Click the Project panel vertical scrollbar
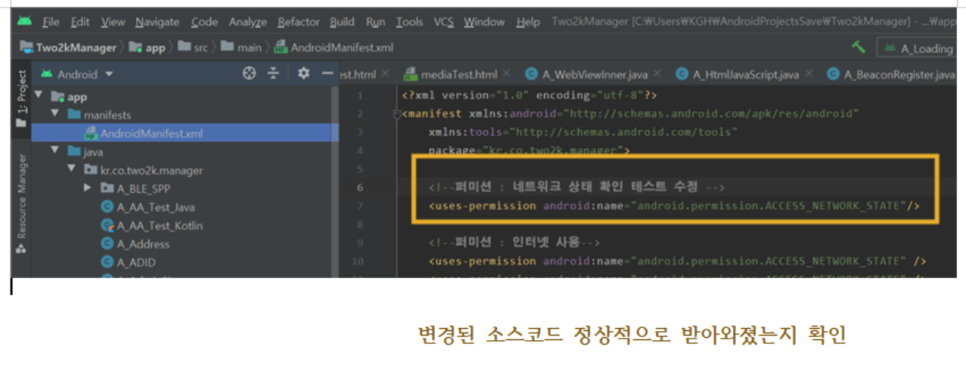This screenshot has height=365, width=966. click(335, 182)
